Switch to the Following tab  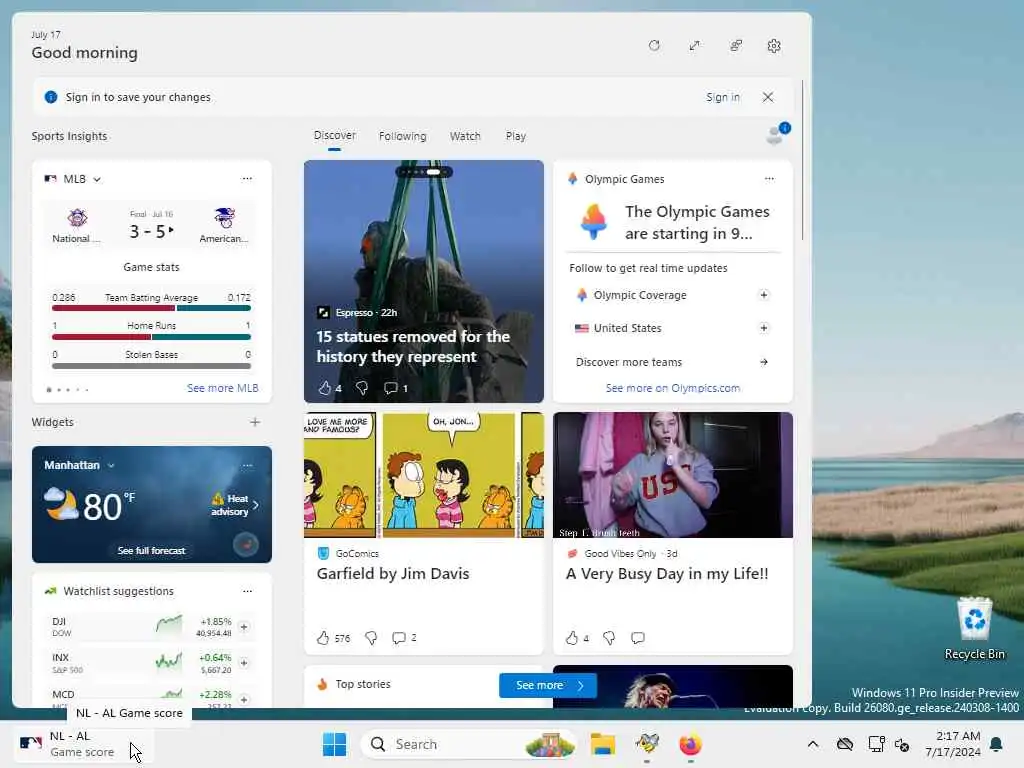click(x=402, y=136)
